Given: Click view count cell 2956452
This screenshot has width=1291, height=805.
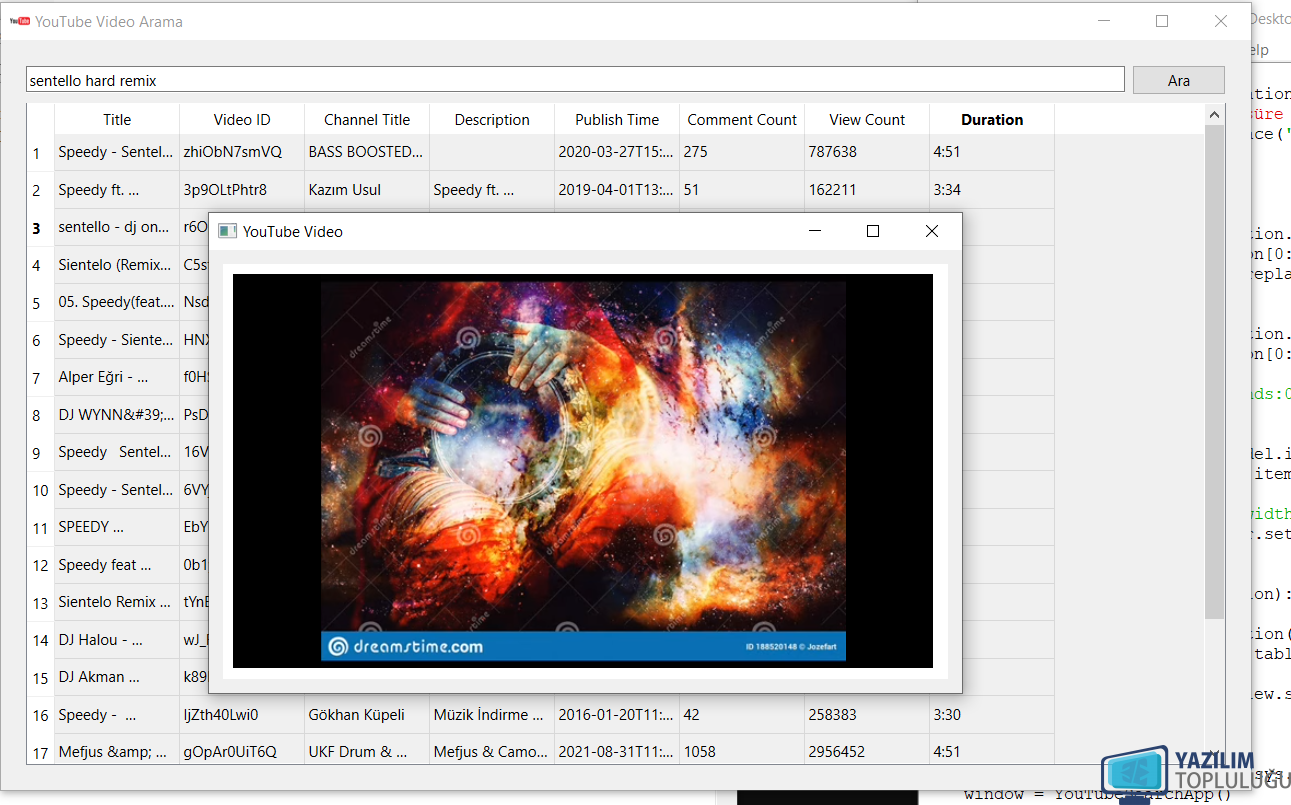Looking at the screenshot, I should (867, 752).
